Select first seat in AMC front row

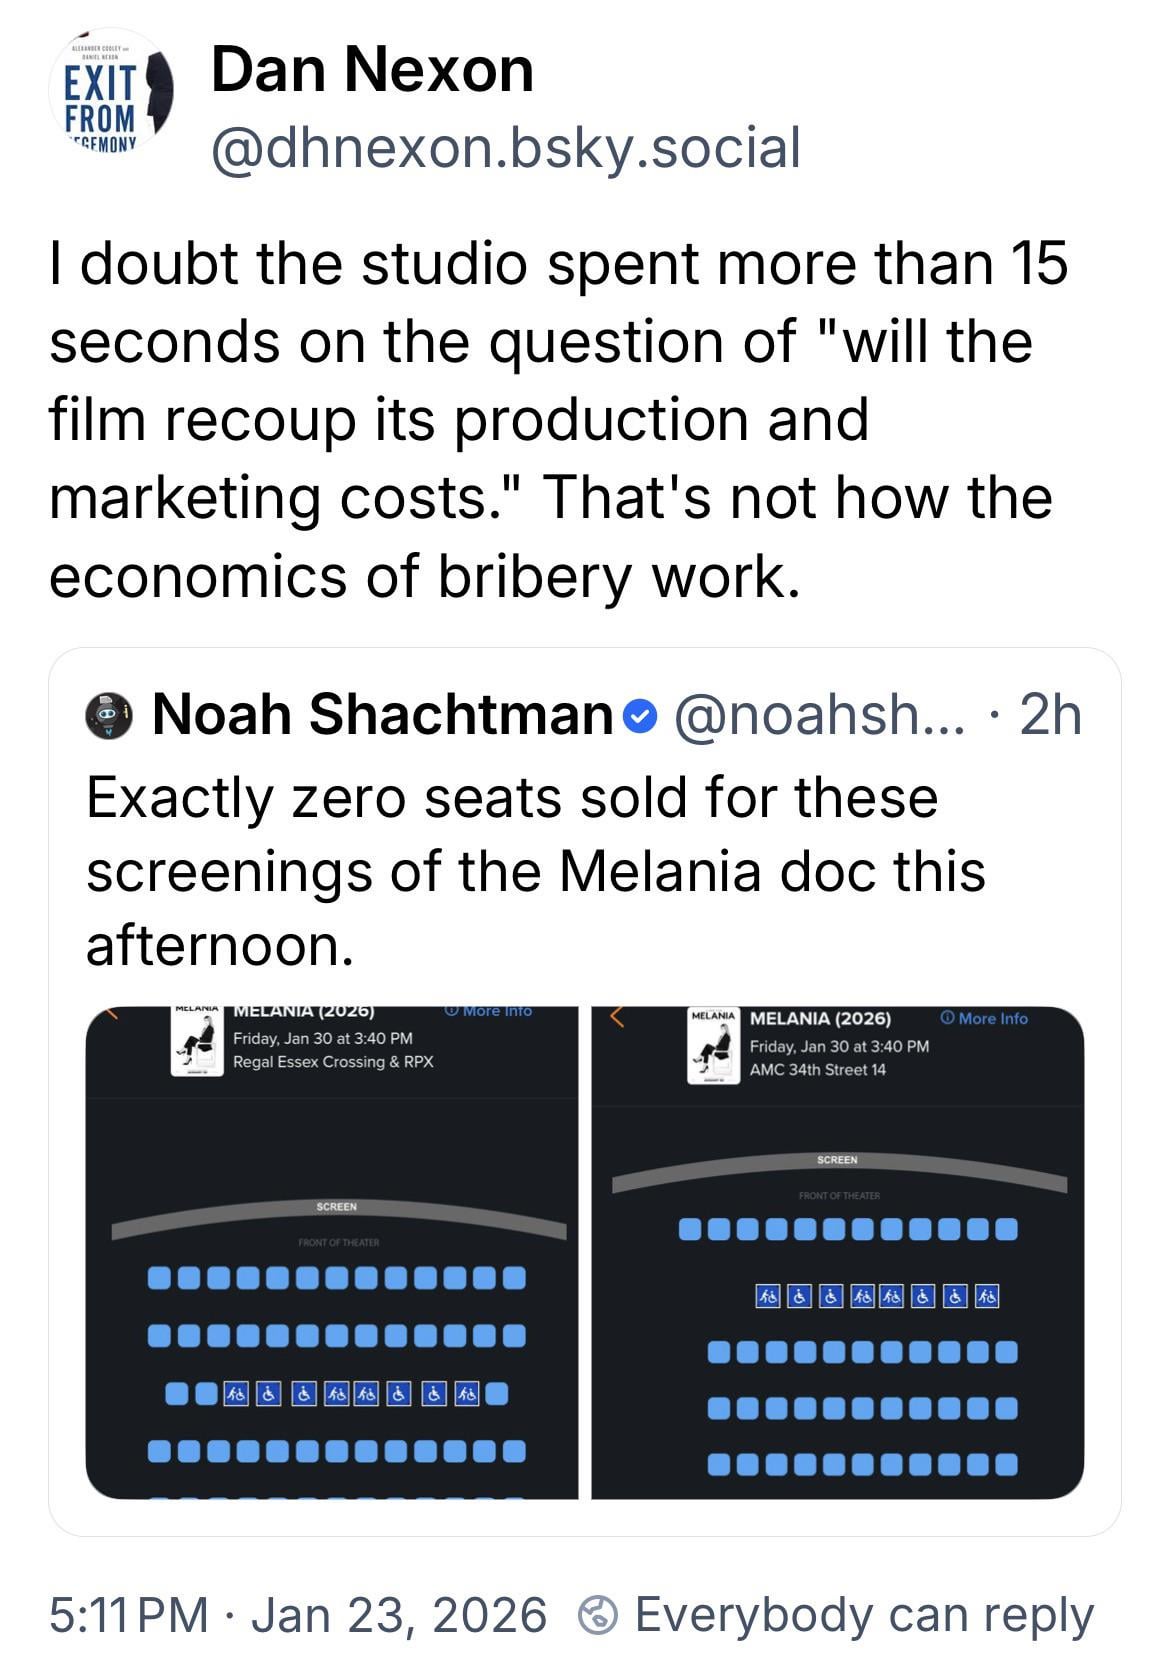point(690,1229)
